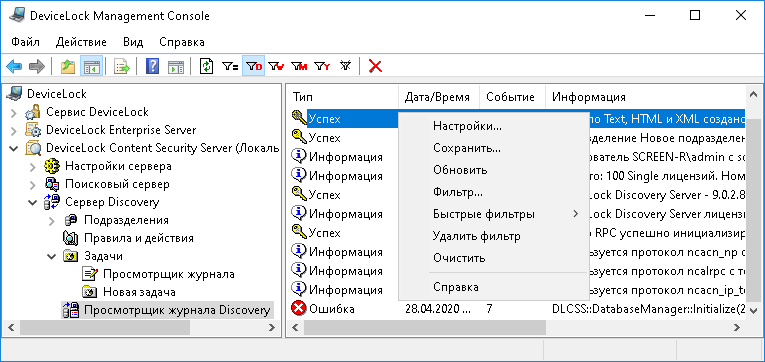Sort by the Событие column header
The height and width of the screenshot is (362, 765).
512,97
